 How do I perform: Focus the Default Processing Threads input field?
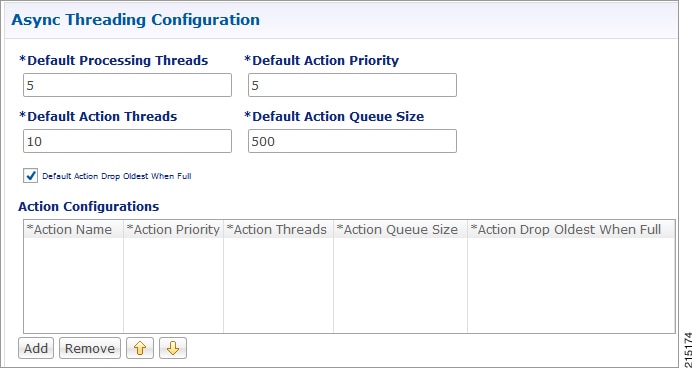(127, 85)
